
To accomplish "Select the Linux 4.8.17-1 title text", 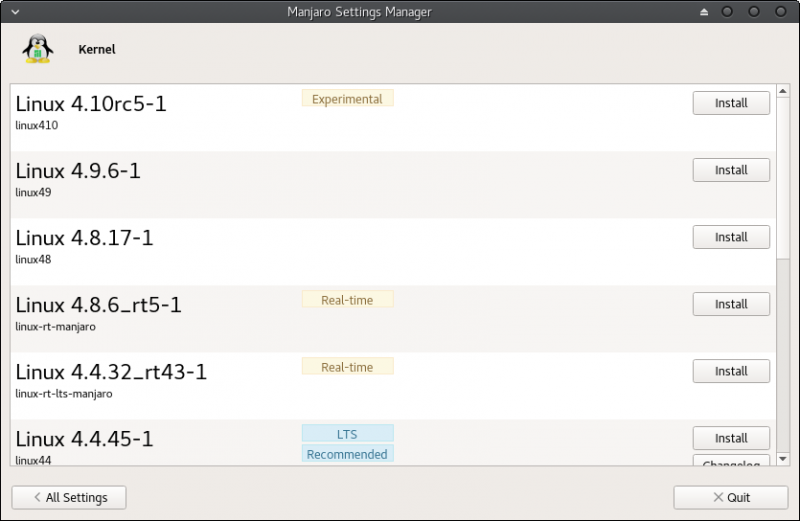I will pos(84,238).
